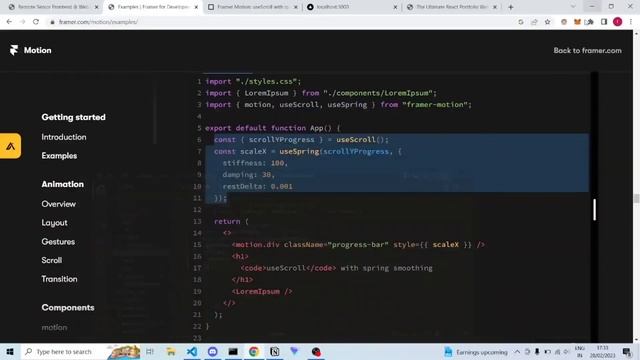Open the notification center icon

[627, 351]
